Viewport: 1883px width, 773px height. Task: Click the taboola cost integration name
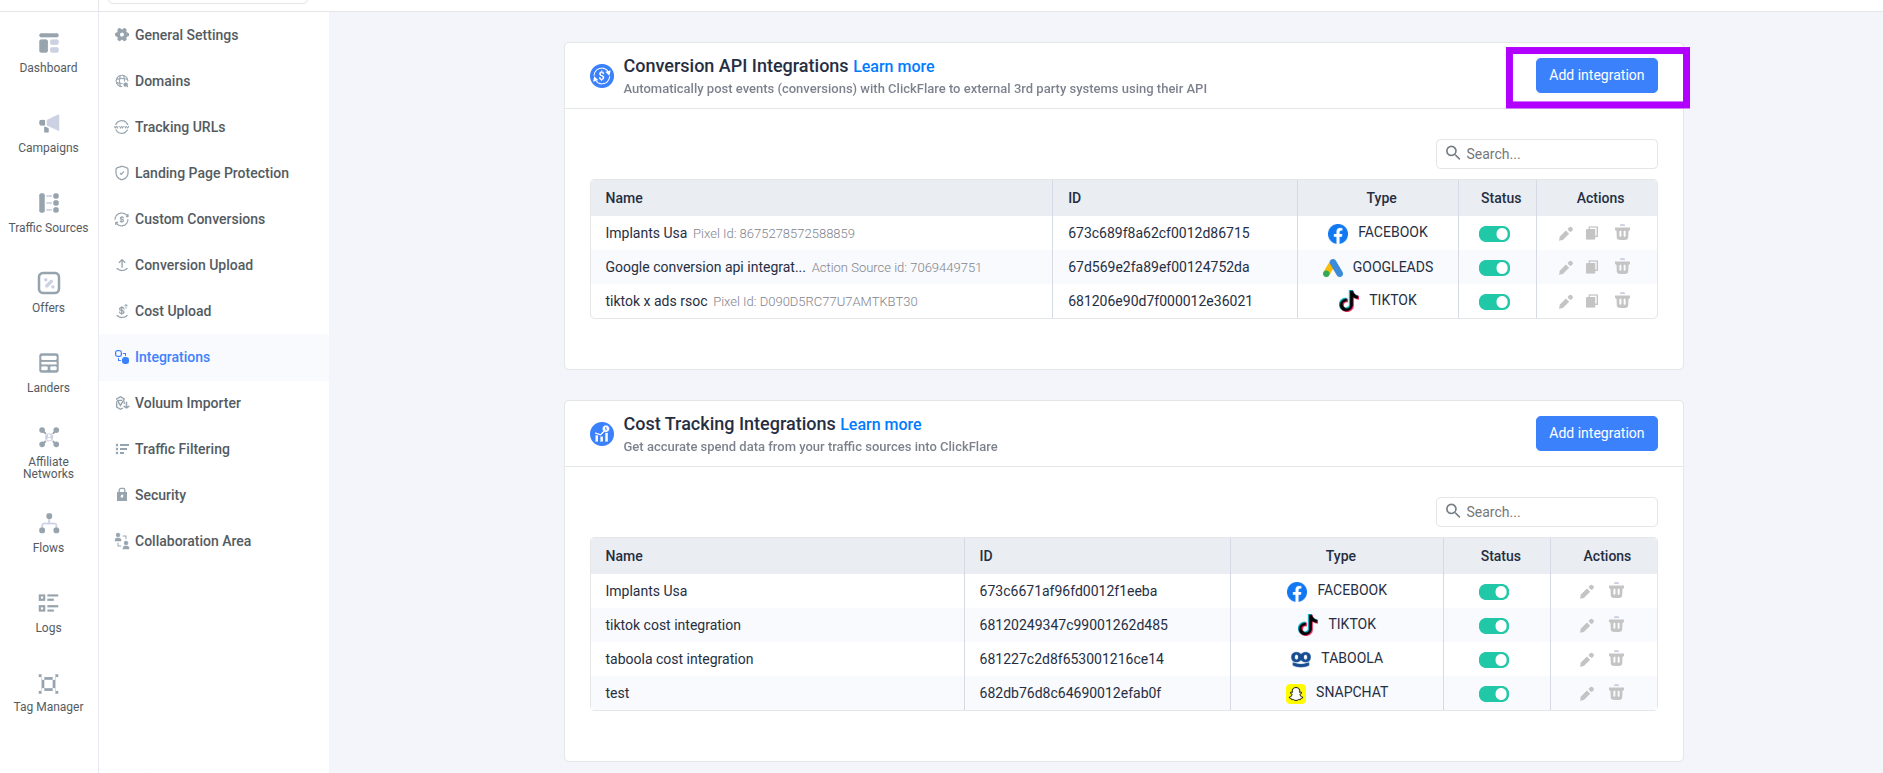point(679,659)
